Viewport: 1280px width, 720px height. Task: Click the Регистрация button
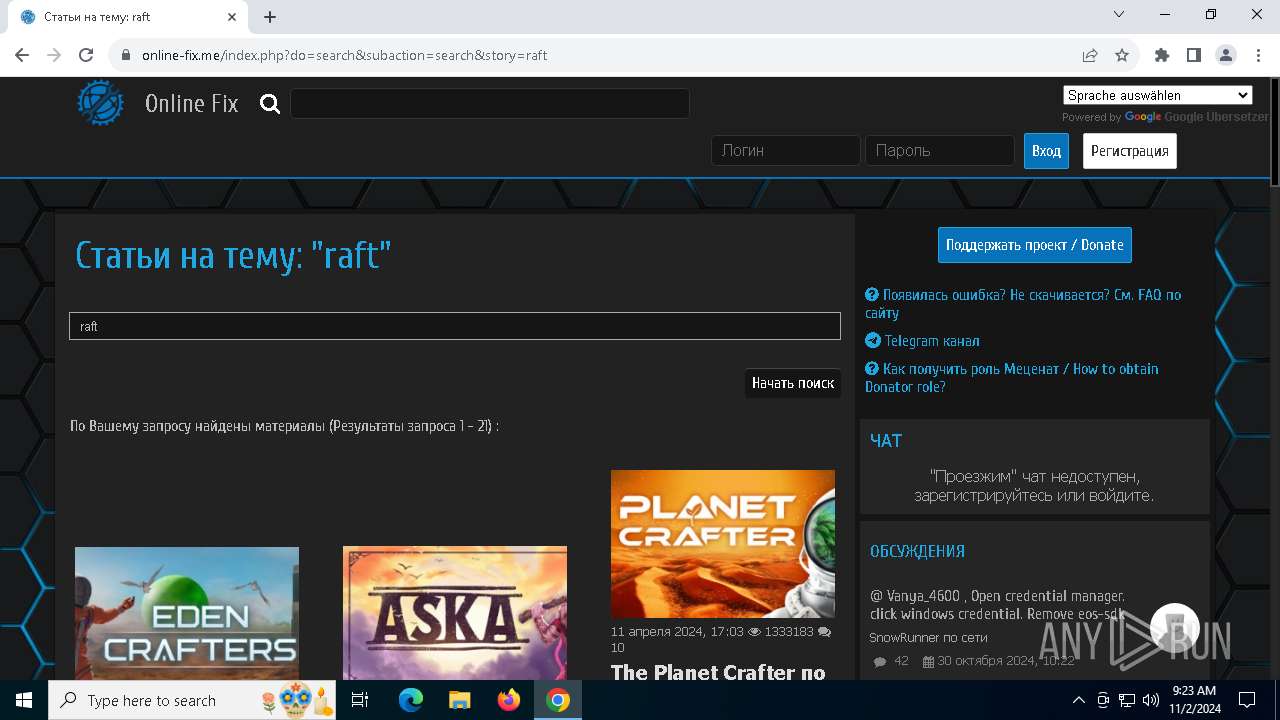tap(1130, 151)
